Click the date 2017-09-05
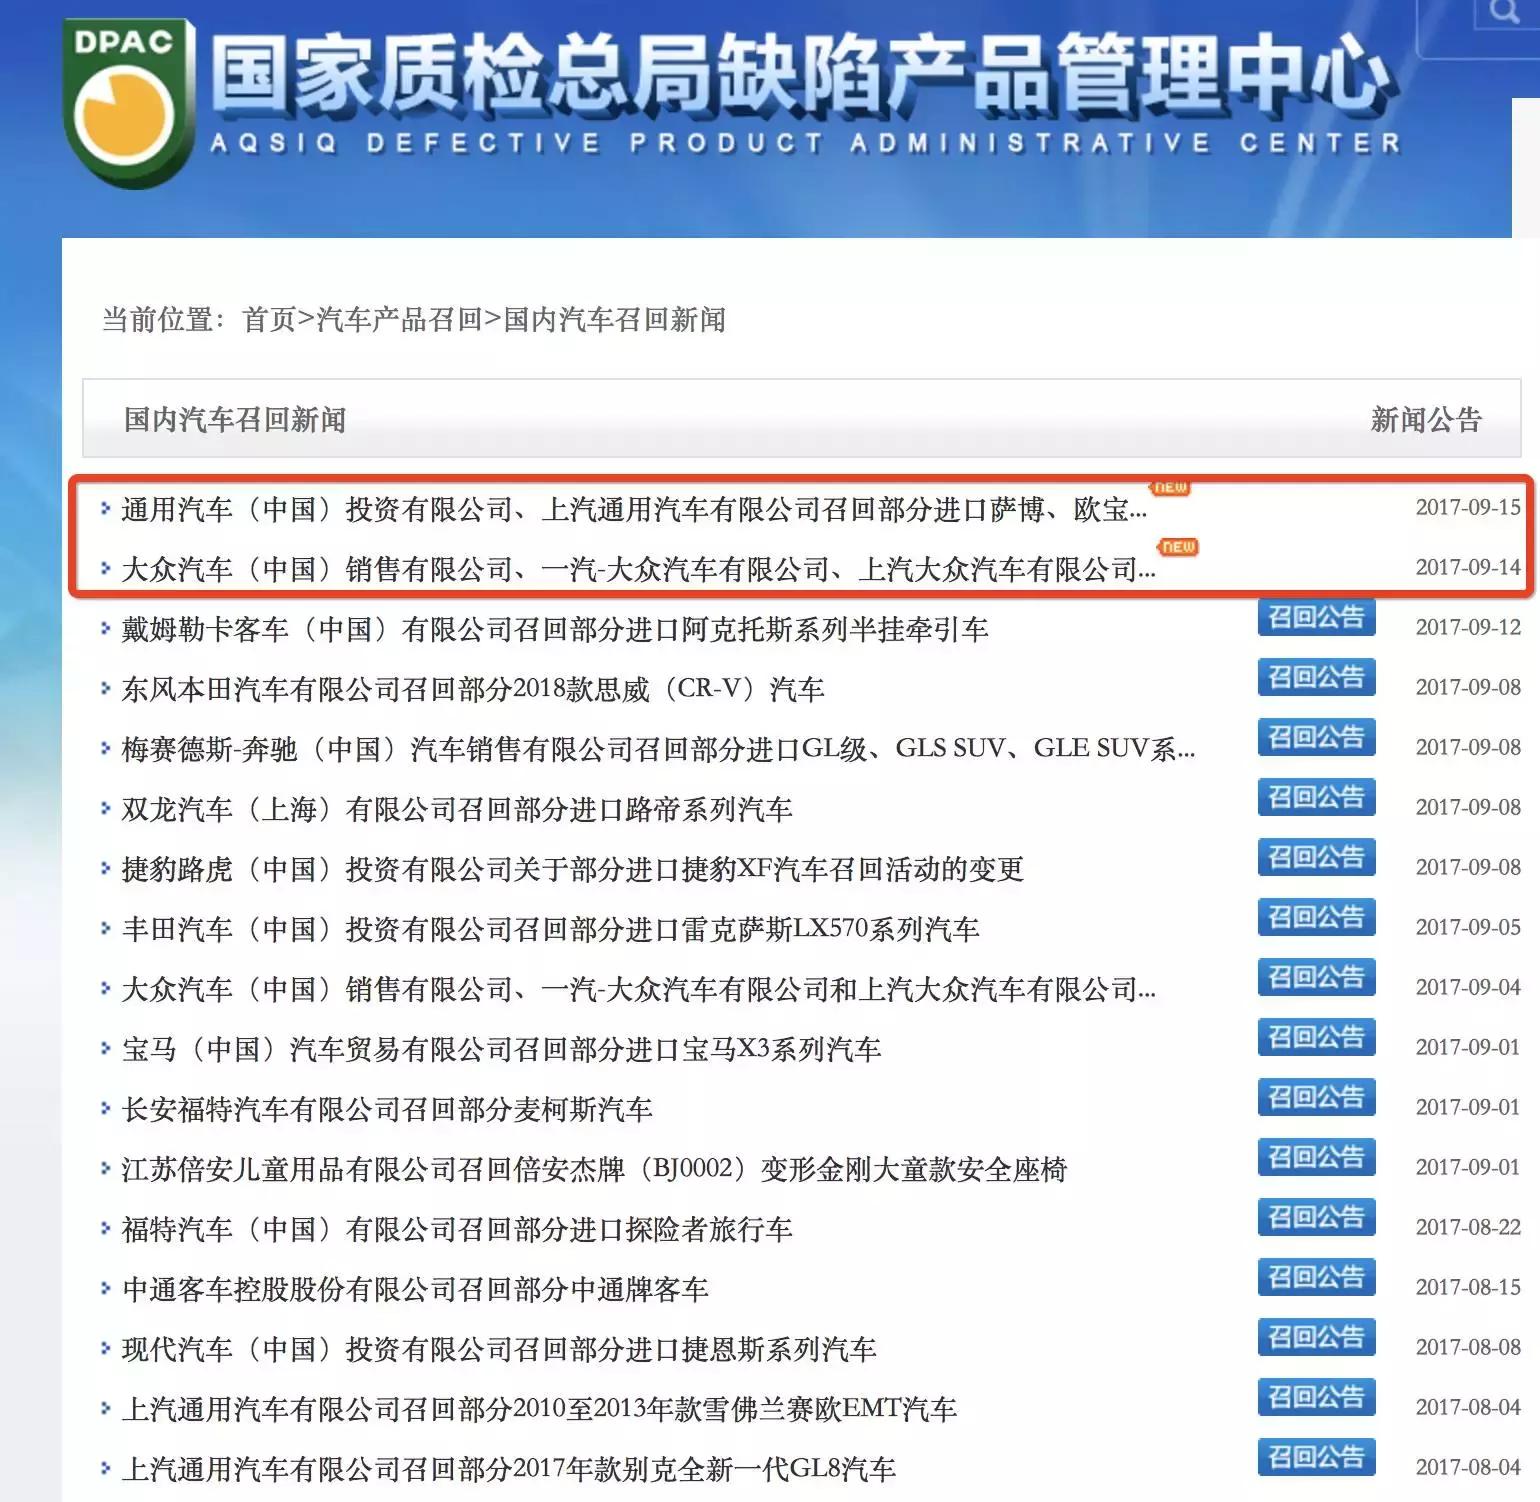Image resolution: width=1540 pixels, height=1502 pixels. (x=1468, y=927)
